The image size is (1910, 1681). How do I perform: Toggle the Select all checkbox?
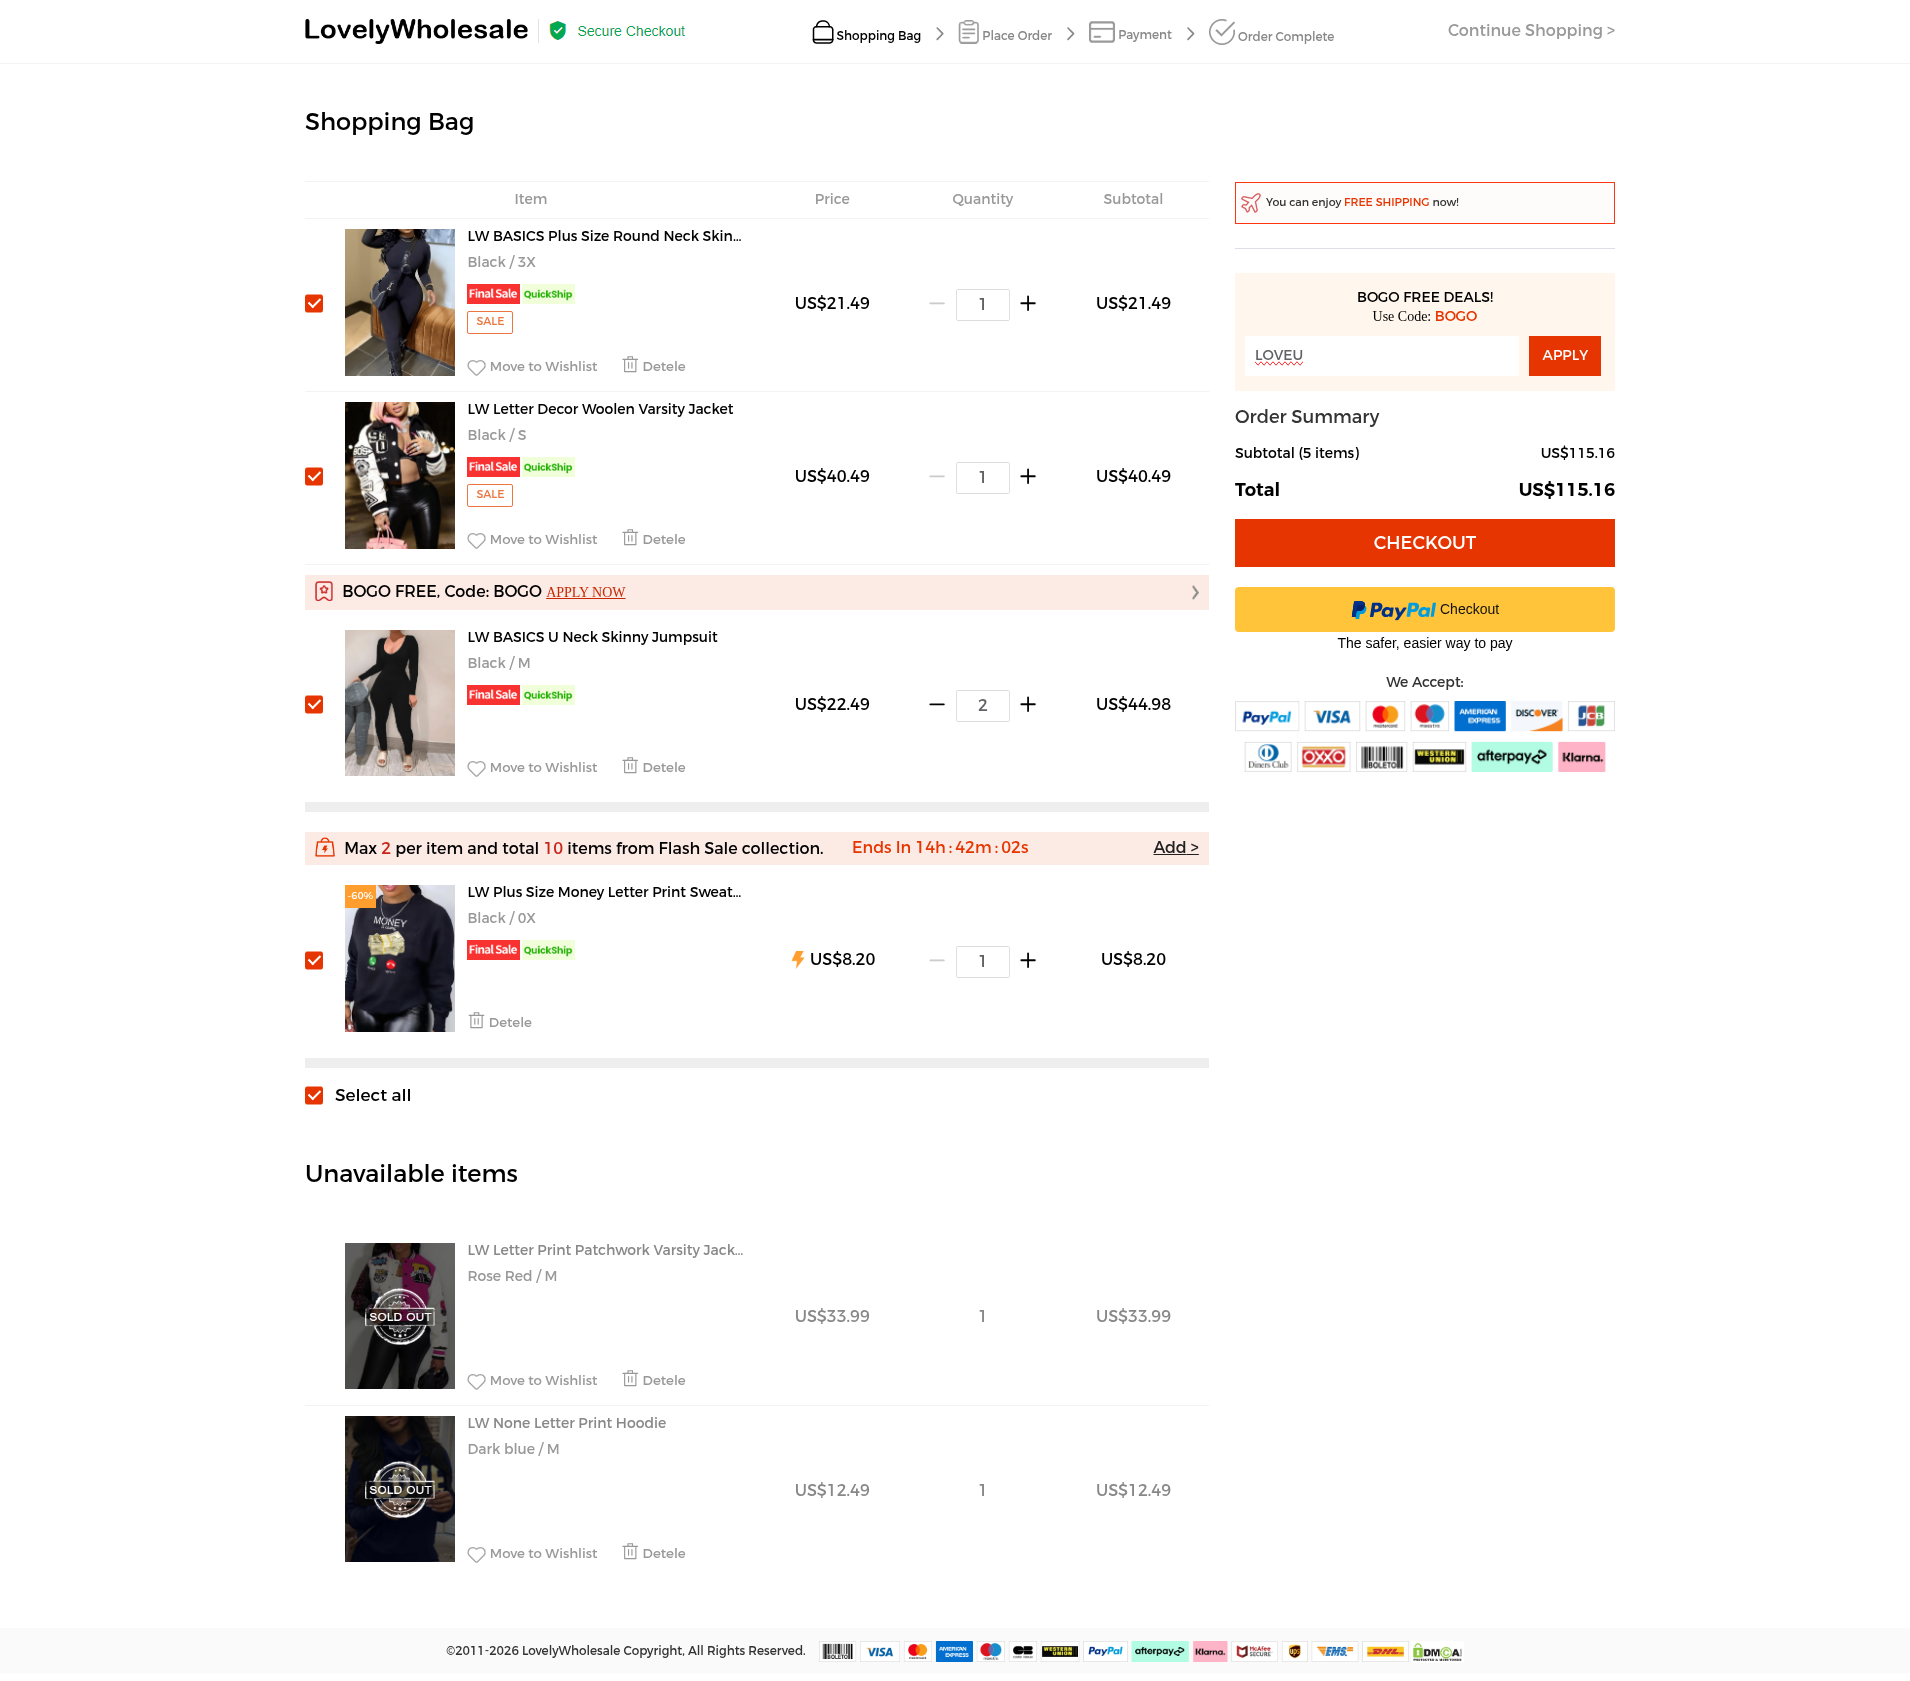click(x=314, y=1095)
